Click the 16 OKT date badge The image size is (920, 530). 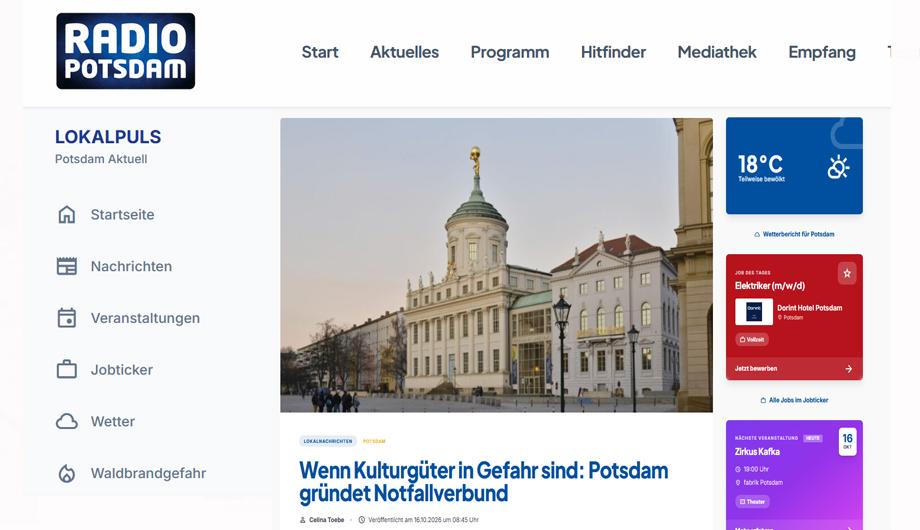[847, 441]
